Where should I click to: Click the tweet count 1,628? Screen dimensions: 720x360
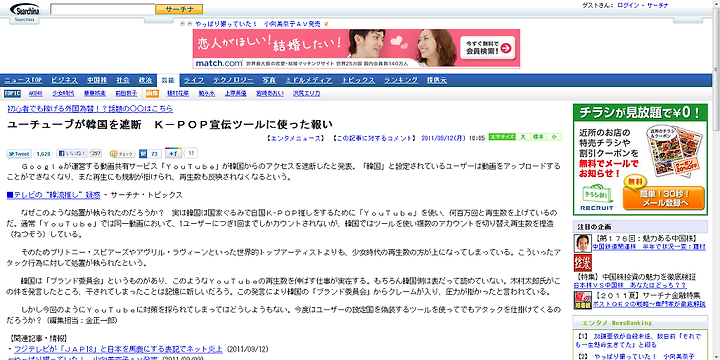43,154
